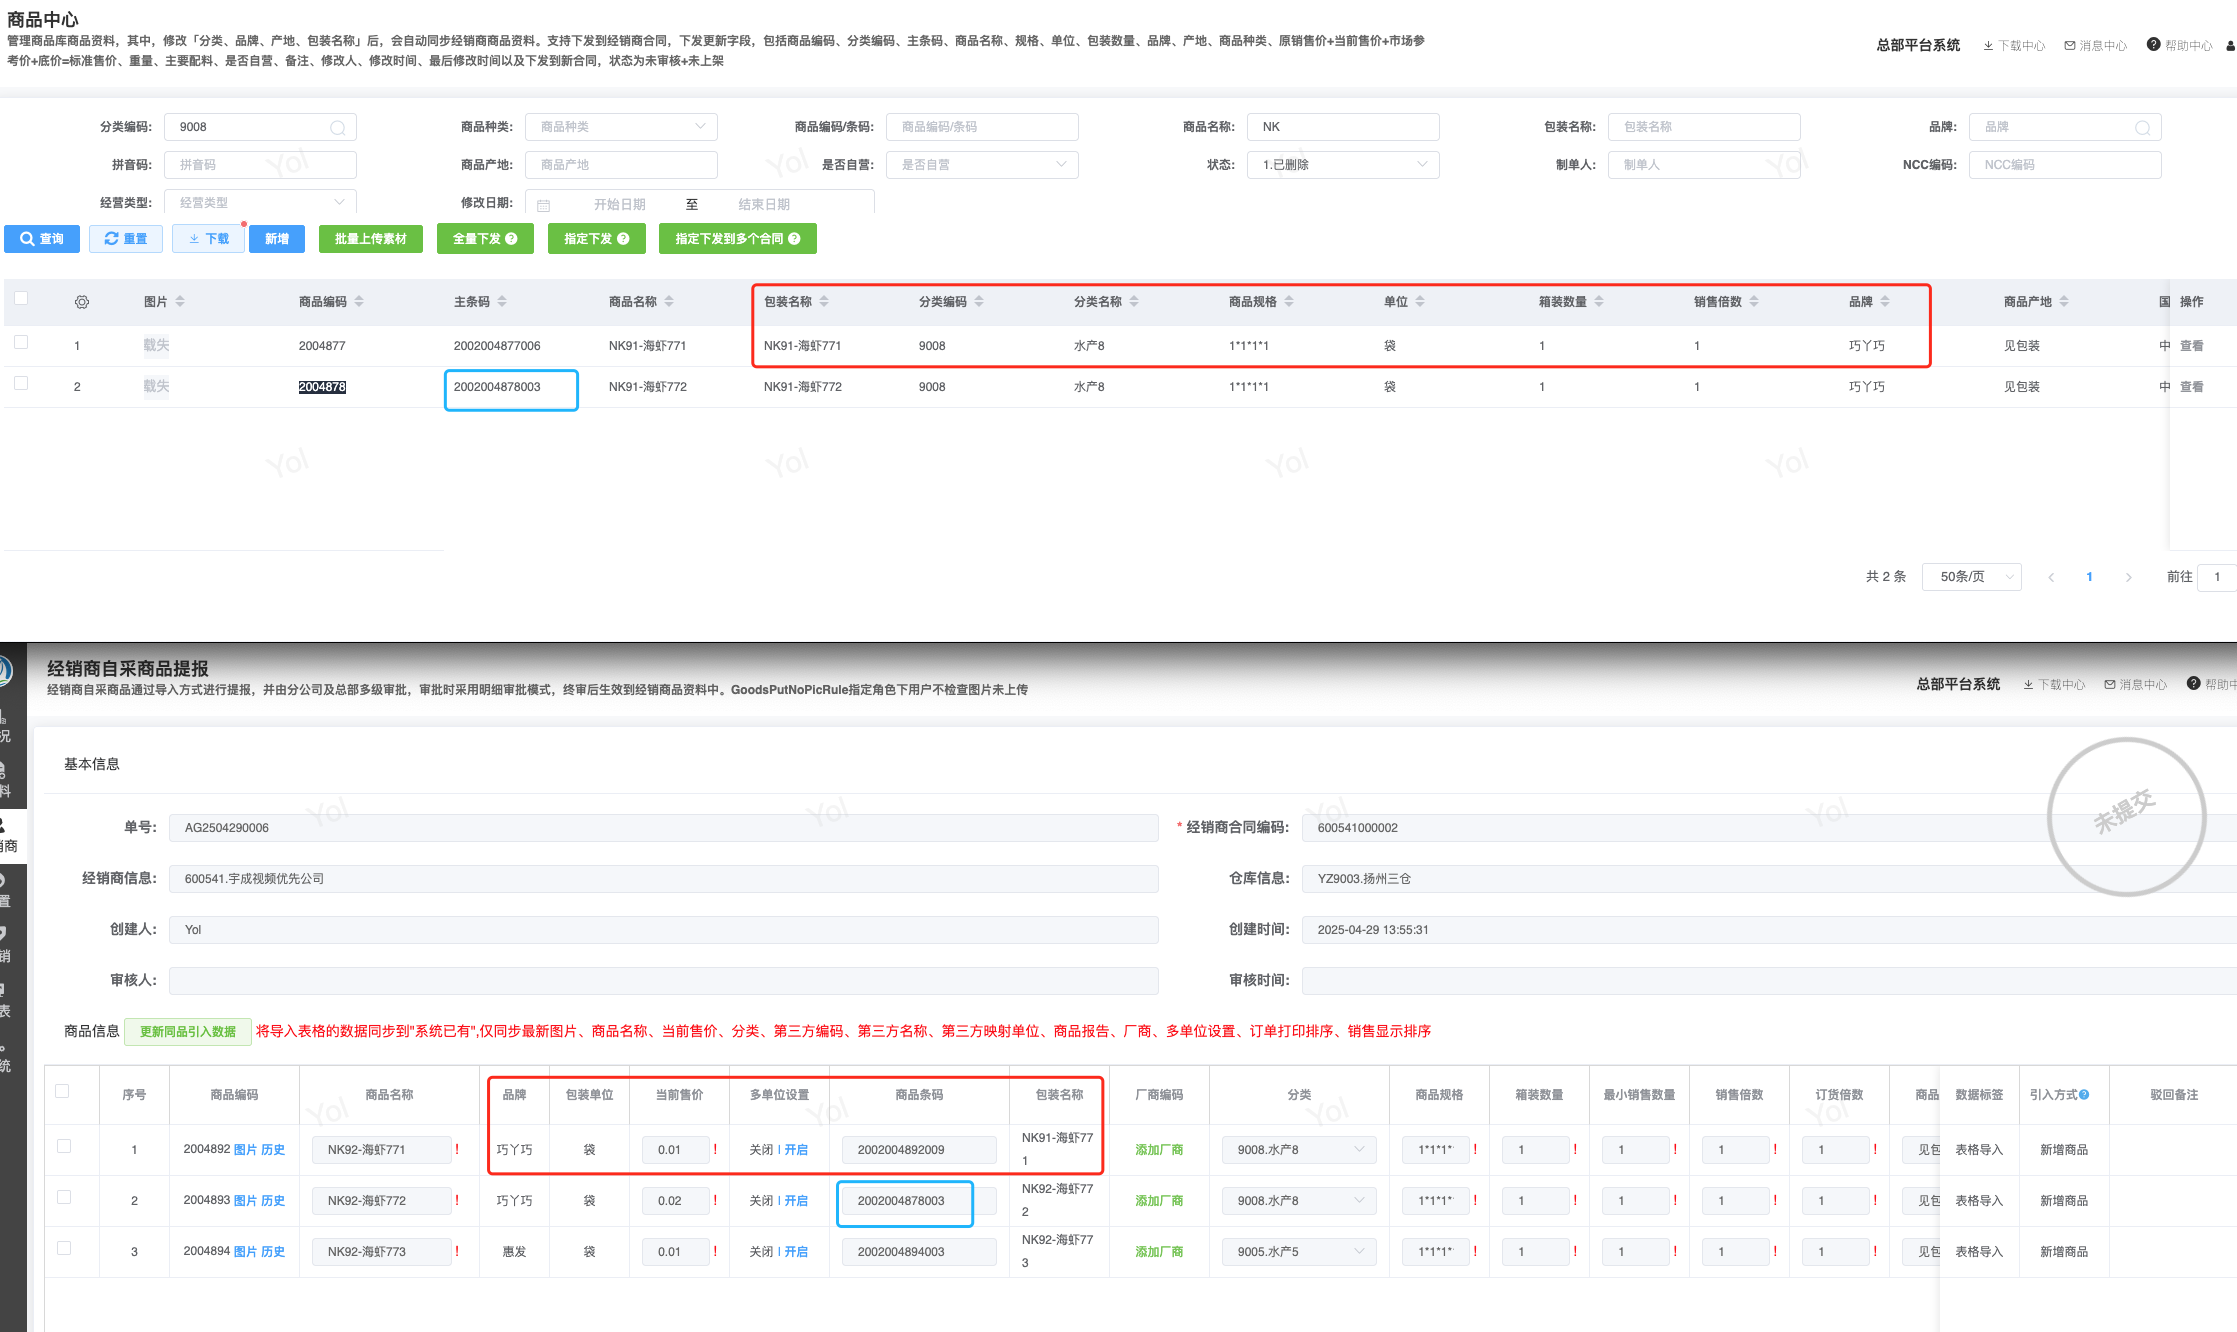
Task: Open 分类 dropdown 9005.水产5 in row 3
Action: click(x=1298, y=1252)
